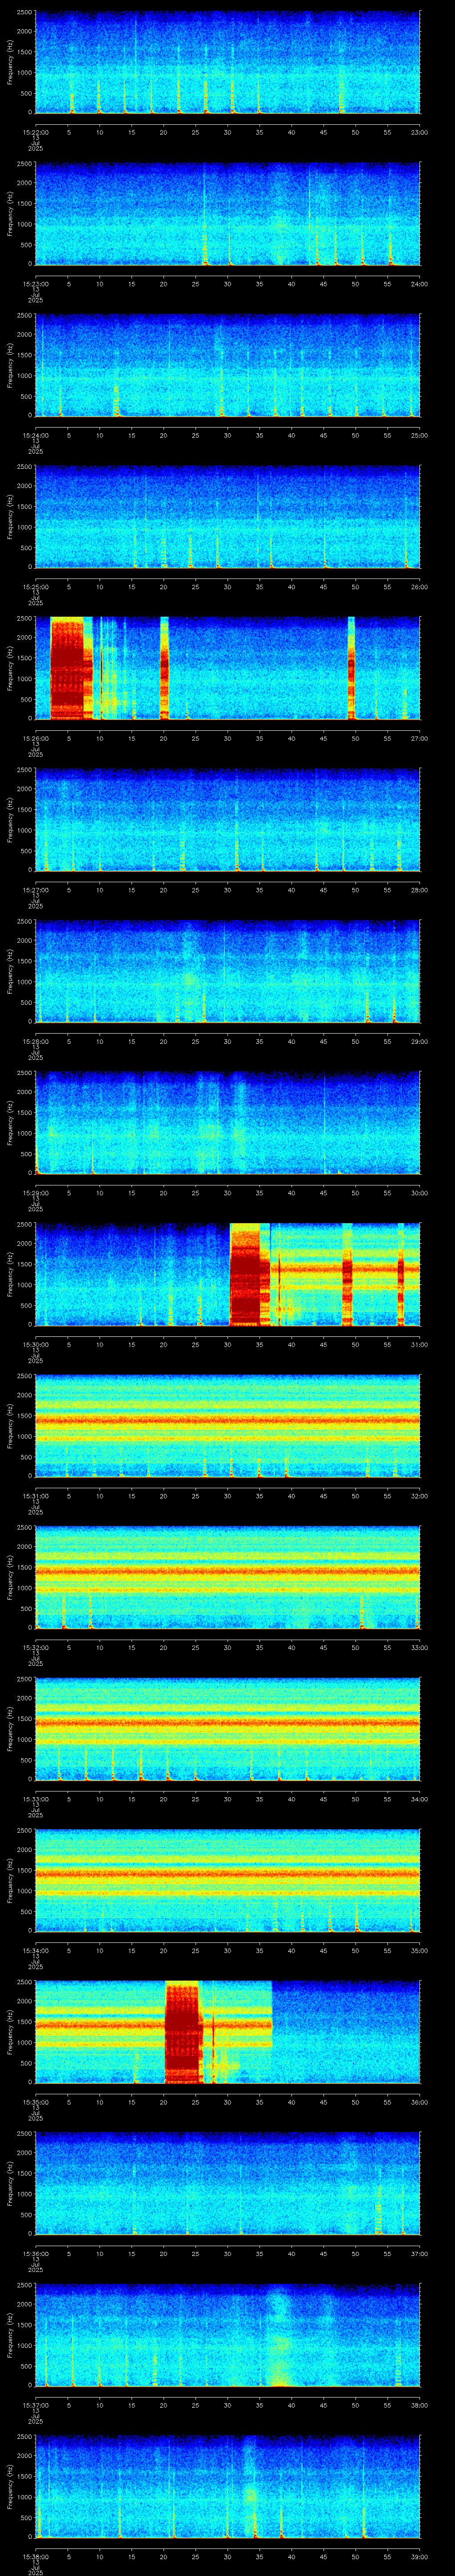455x2576 pixels.
Task: Open the 15:22:00 spectrogram panel
Action: click(x=227, y=62)
